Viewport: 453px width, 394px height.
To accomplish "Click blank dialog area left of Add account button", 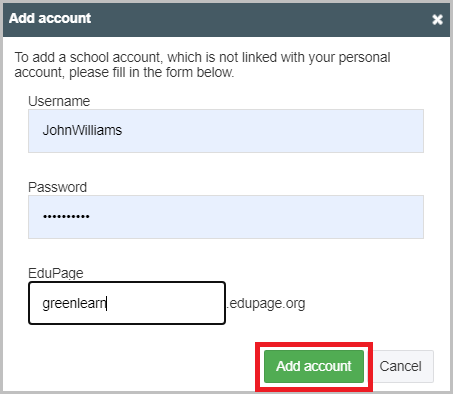I will tap(133, 366).
